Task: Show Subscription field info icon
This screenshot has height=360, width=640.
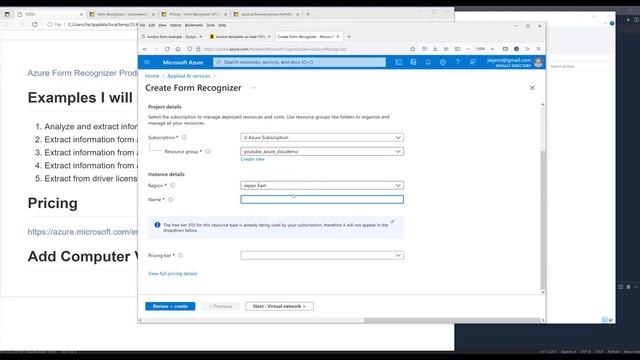Action: [x=184, y=138]
